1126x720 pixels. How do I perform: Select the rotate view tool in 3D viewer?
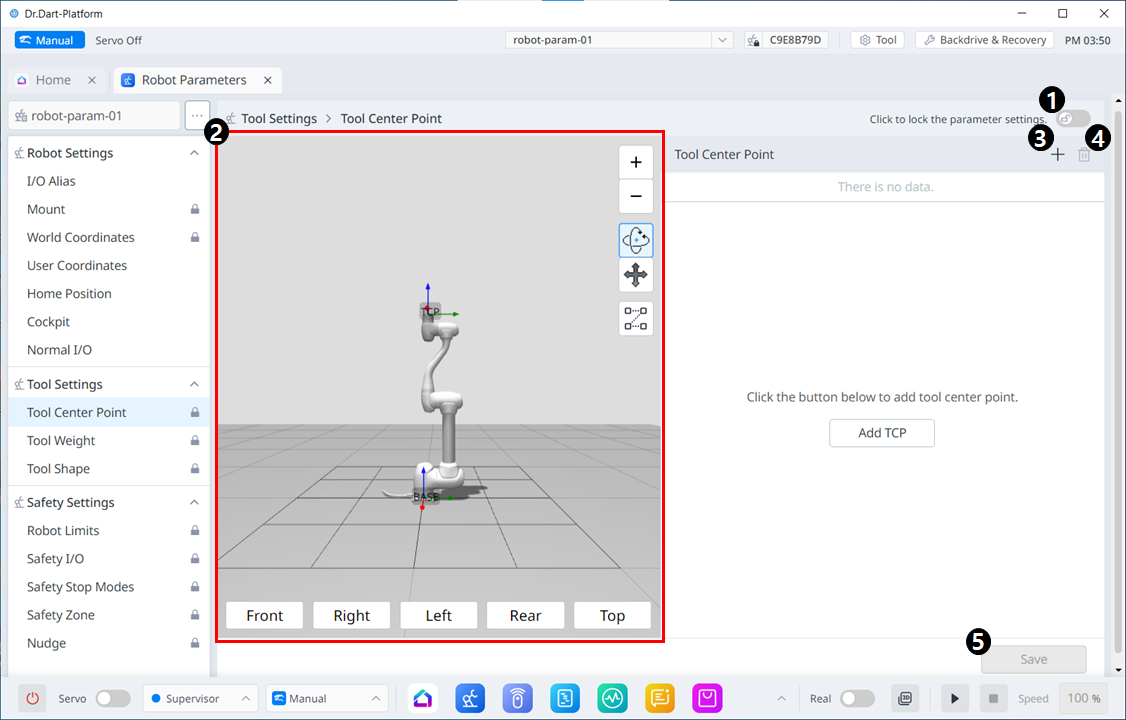coord(636,241)
